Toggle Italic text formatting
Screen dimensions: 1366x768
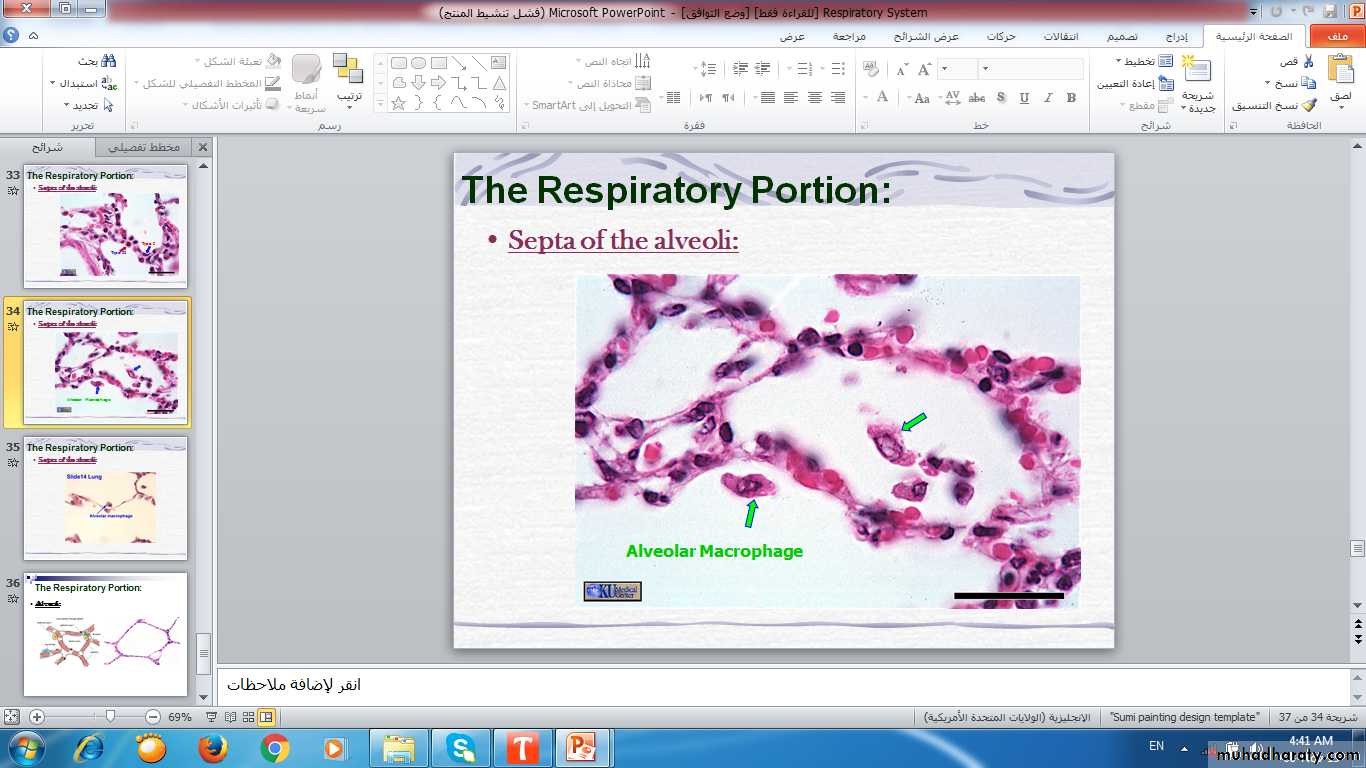[1048, 98]
